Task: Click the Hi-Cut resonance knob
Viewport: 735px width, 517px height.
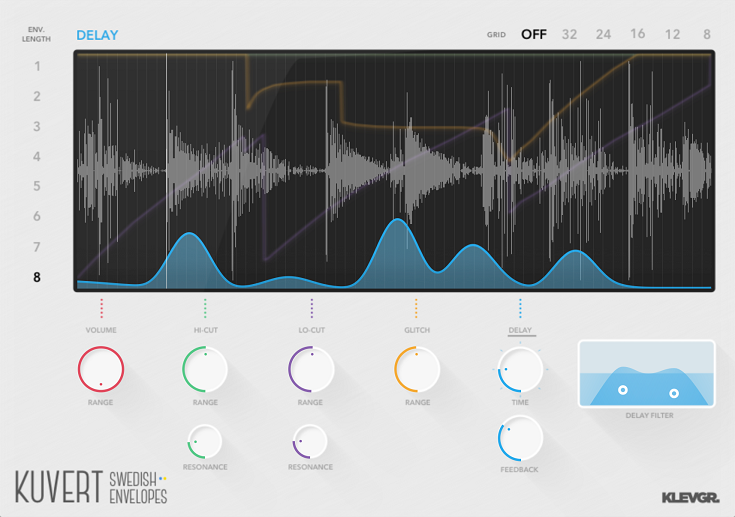Action: click(x=205, y=441)
